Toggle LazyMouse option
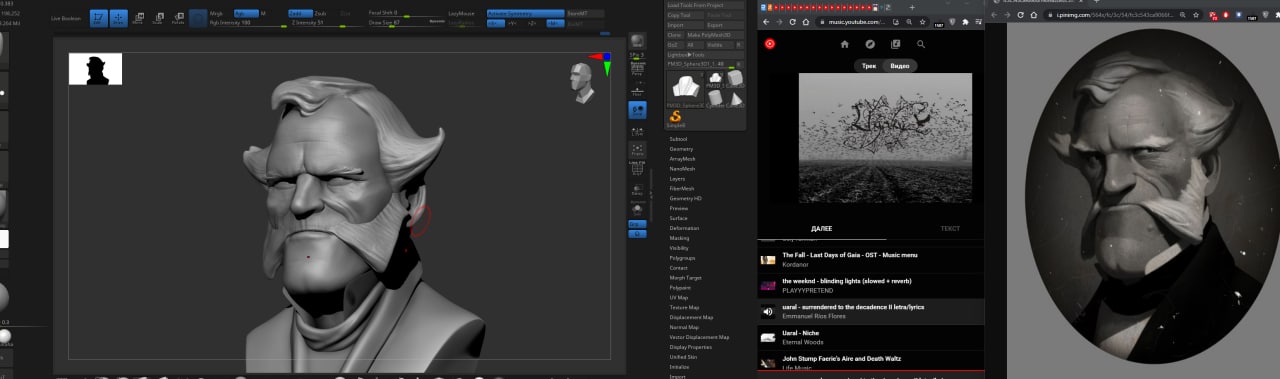 tap(462, 13)
